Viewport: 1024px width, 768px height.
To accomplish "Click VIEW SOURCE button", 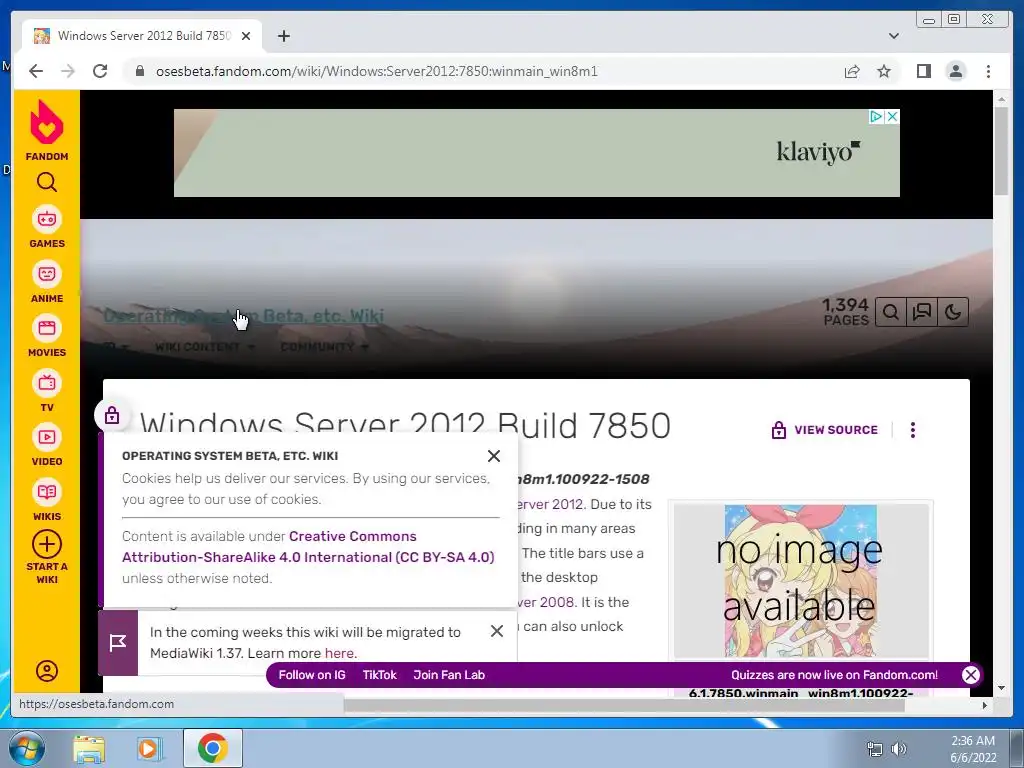I will (x=824, y=430).
